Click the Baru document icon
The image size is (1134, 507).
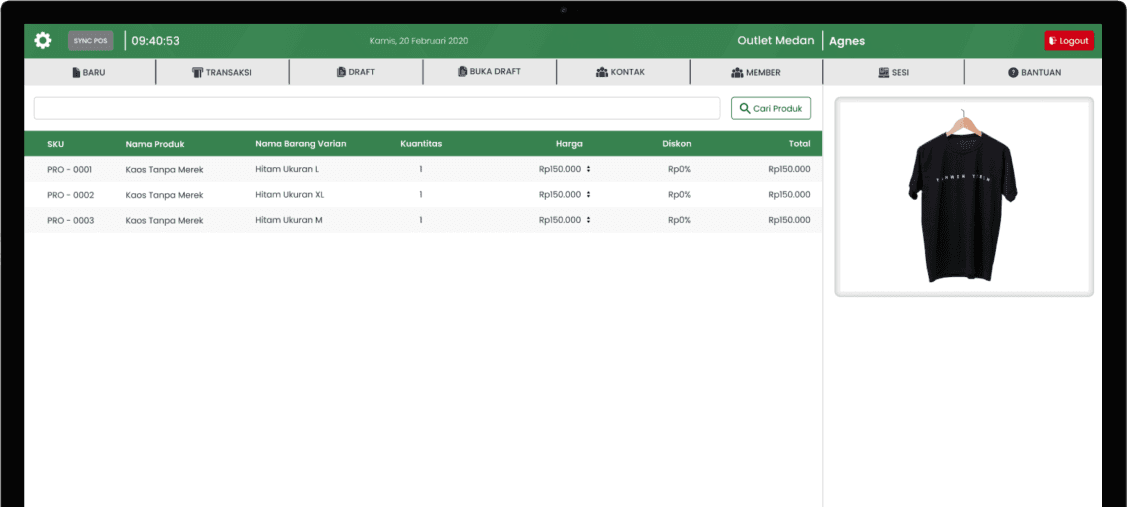76,73
